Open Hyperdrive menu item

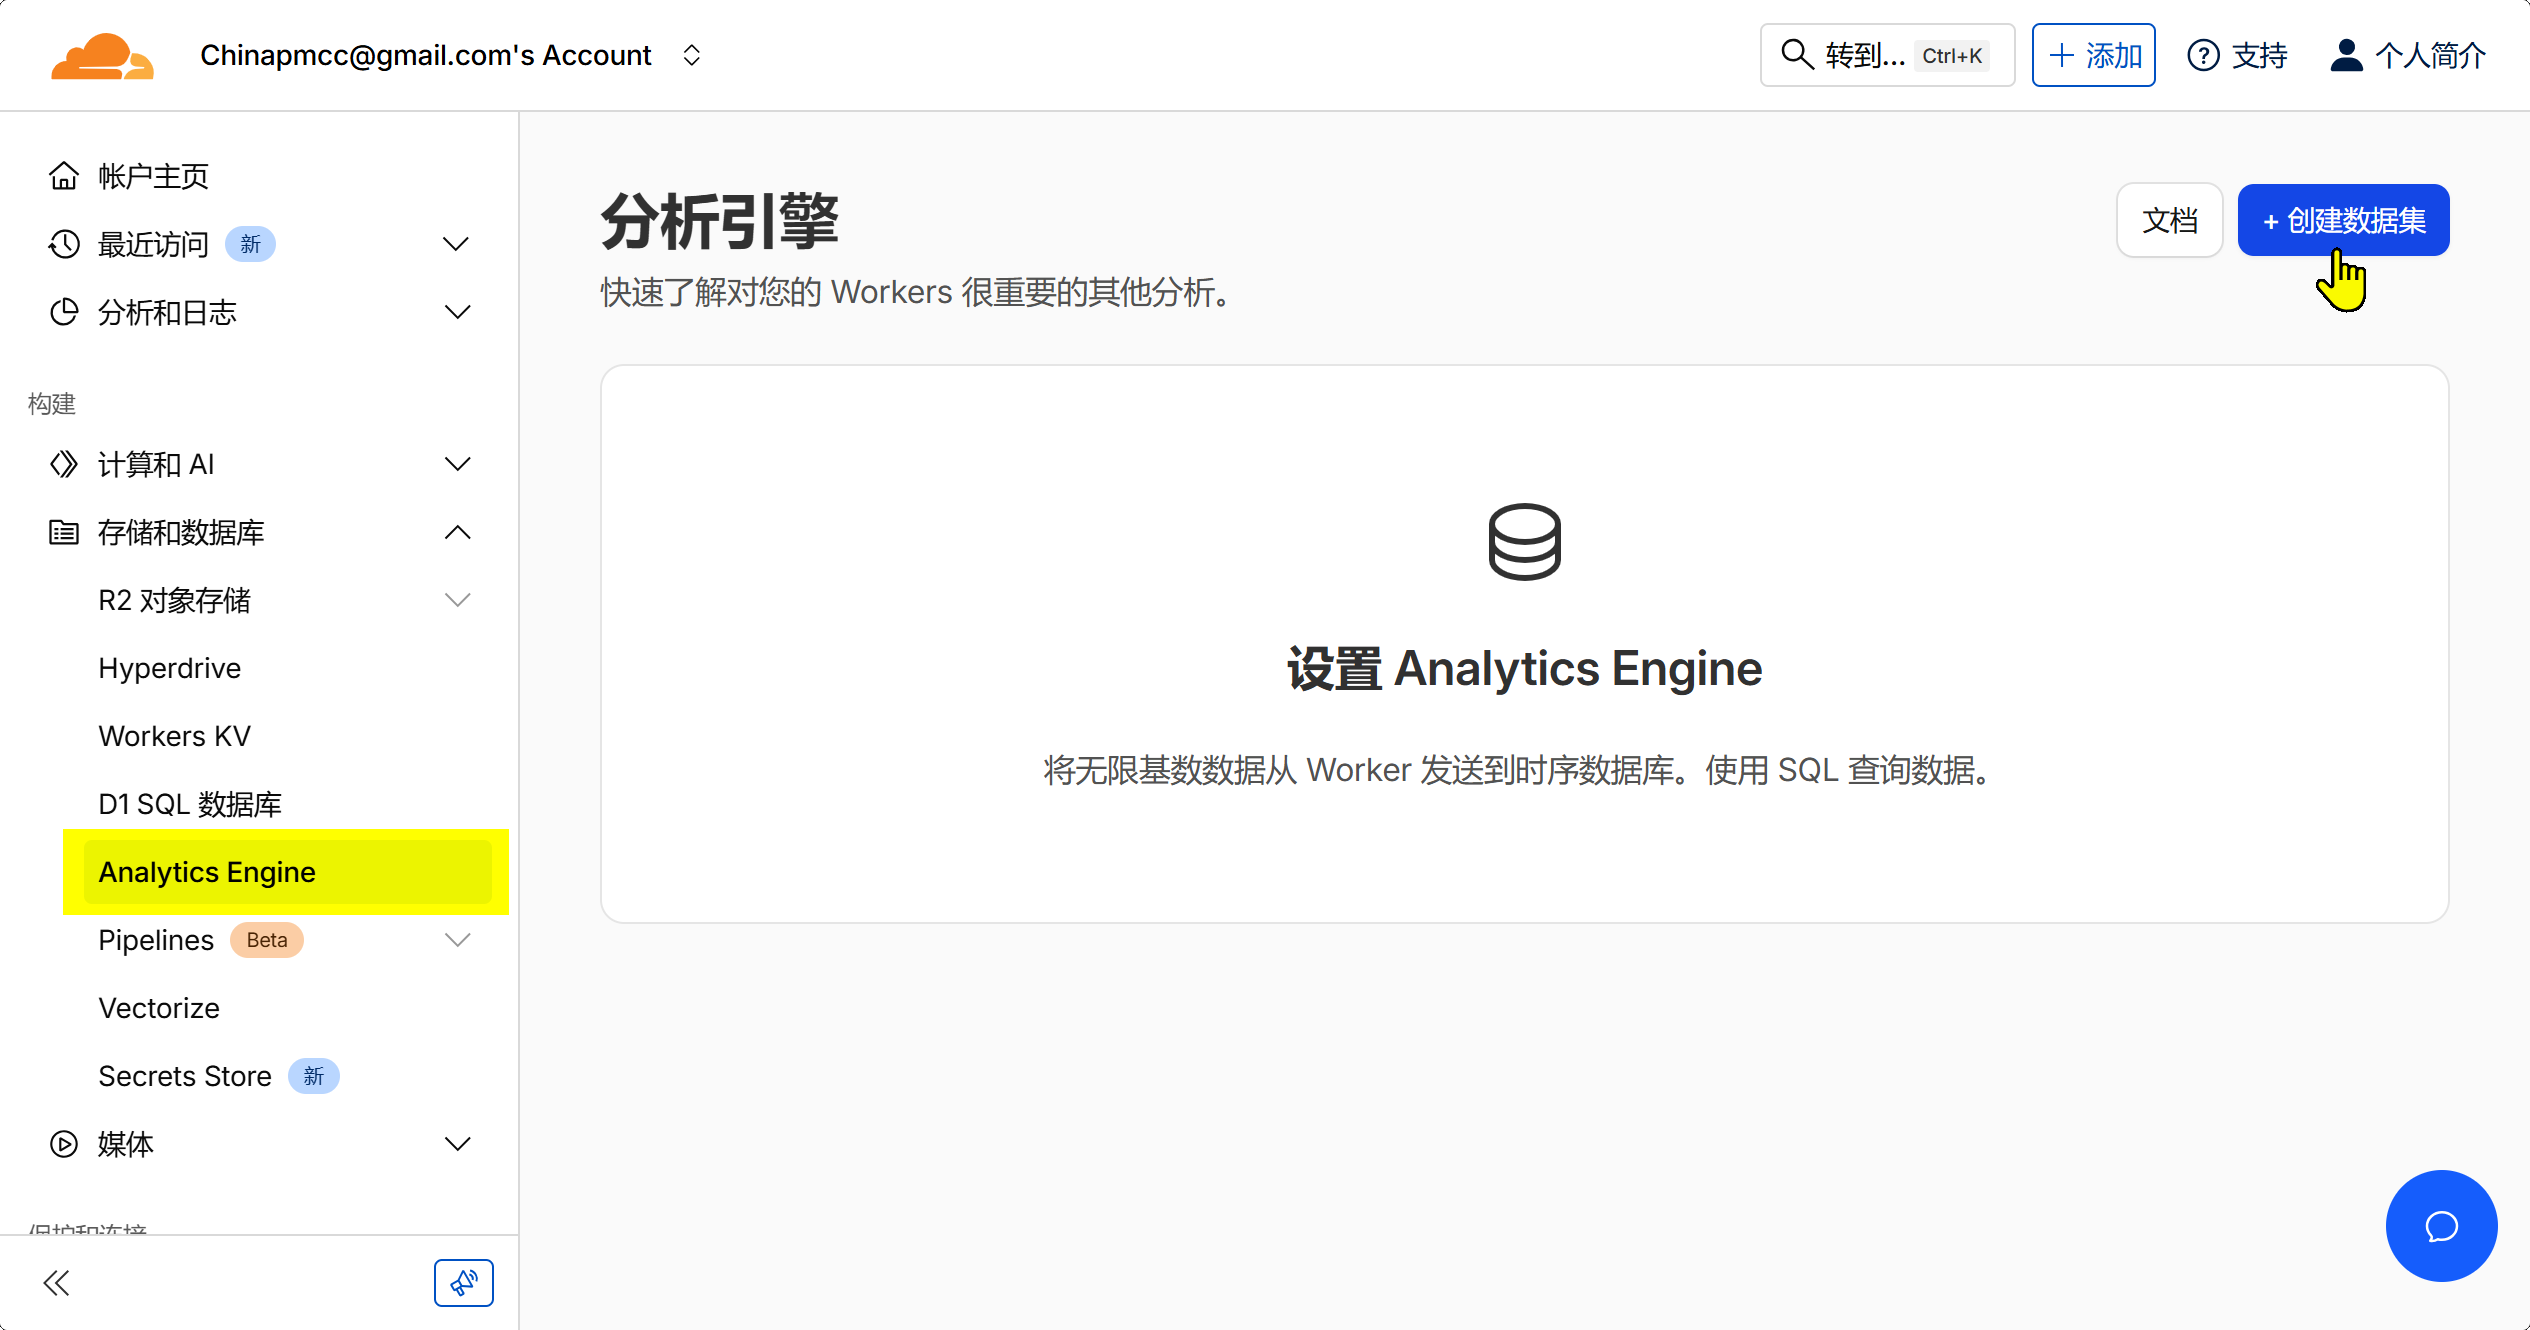point(170,668)
